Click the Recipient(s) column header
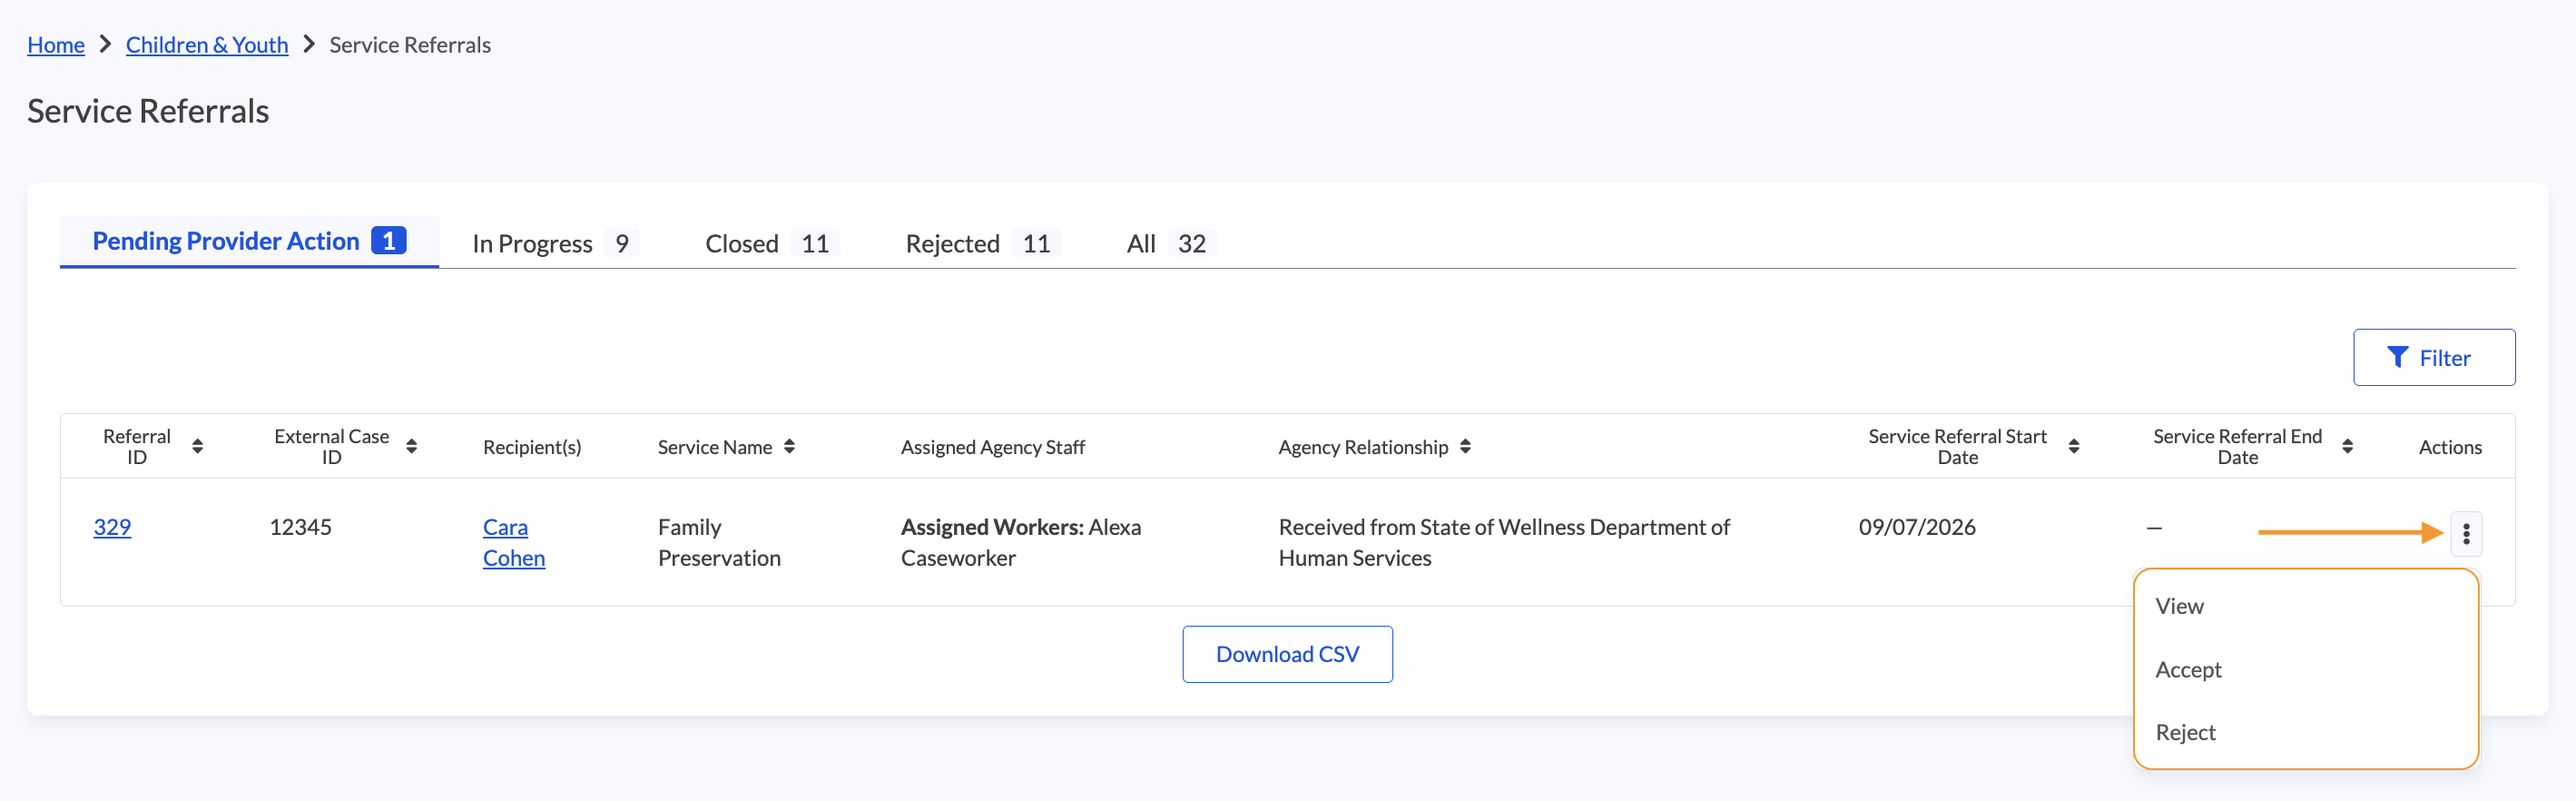 (532, 447)
